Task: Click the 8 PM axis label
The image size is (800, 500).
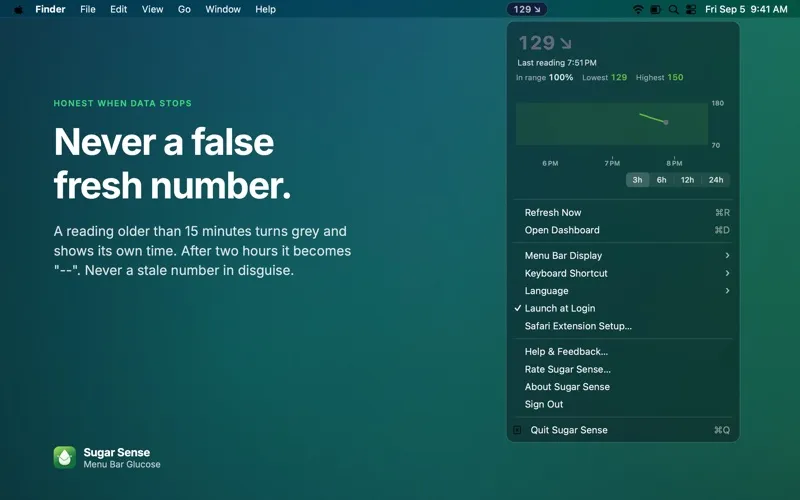Action: [674, 163]
